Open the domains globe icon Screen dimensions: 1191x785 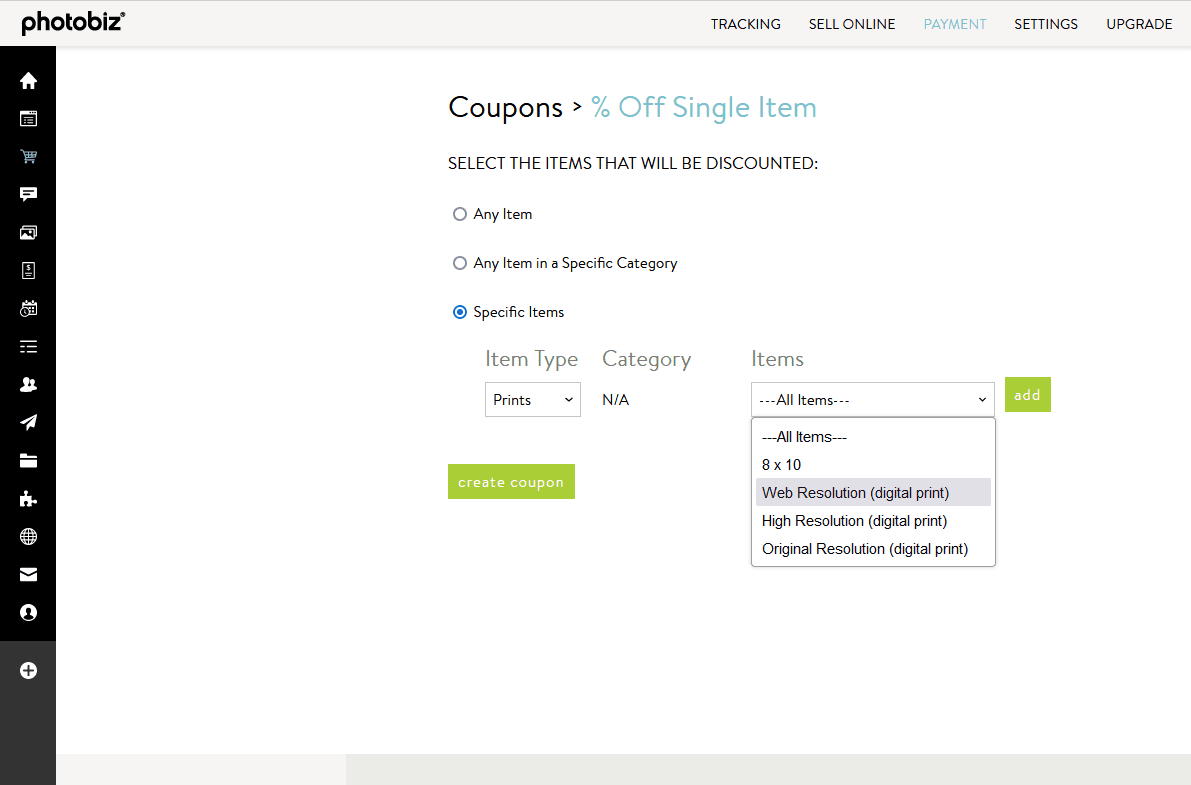tap(28, 536)
